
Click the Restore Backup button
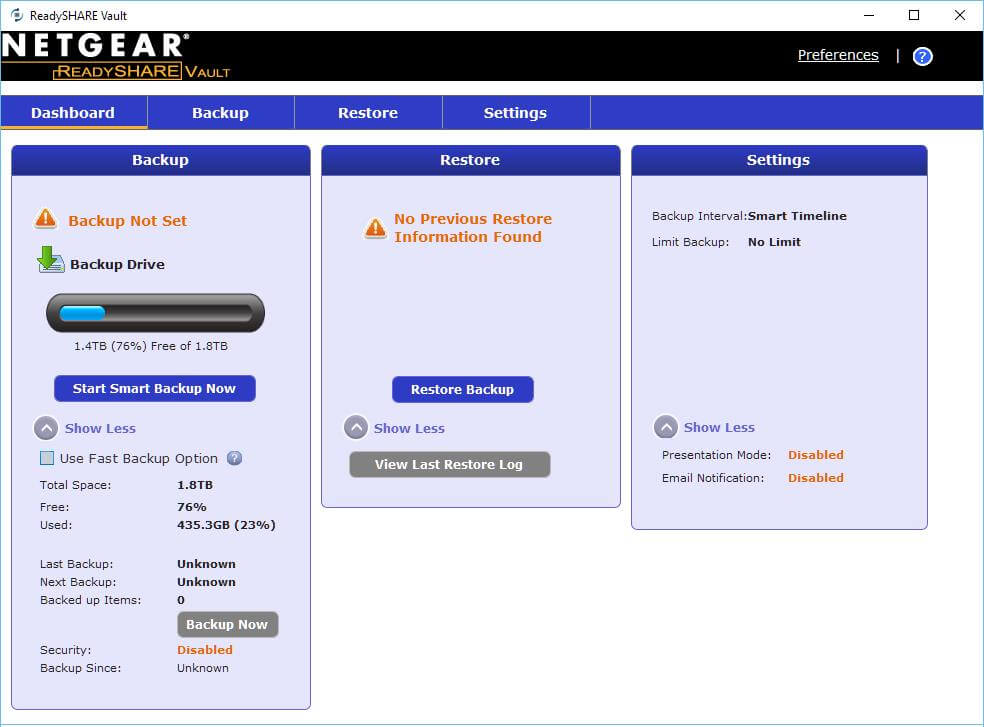(462, 390)
